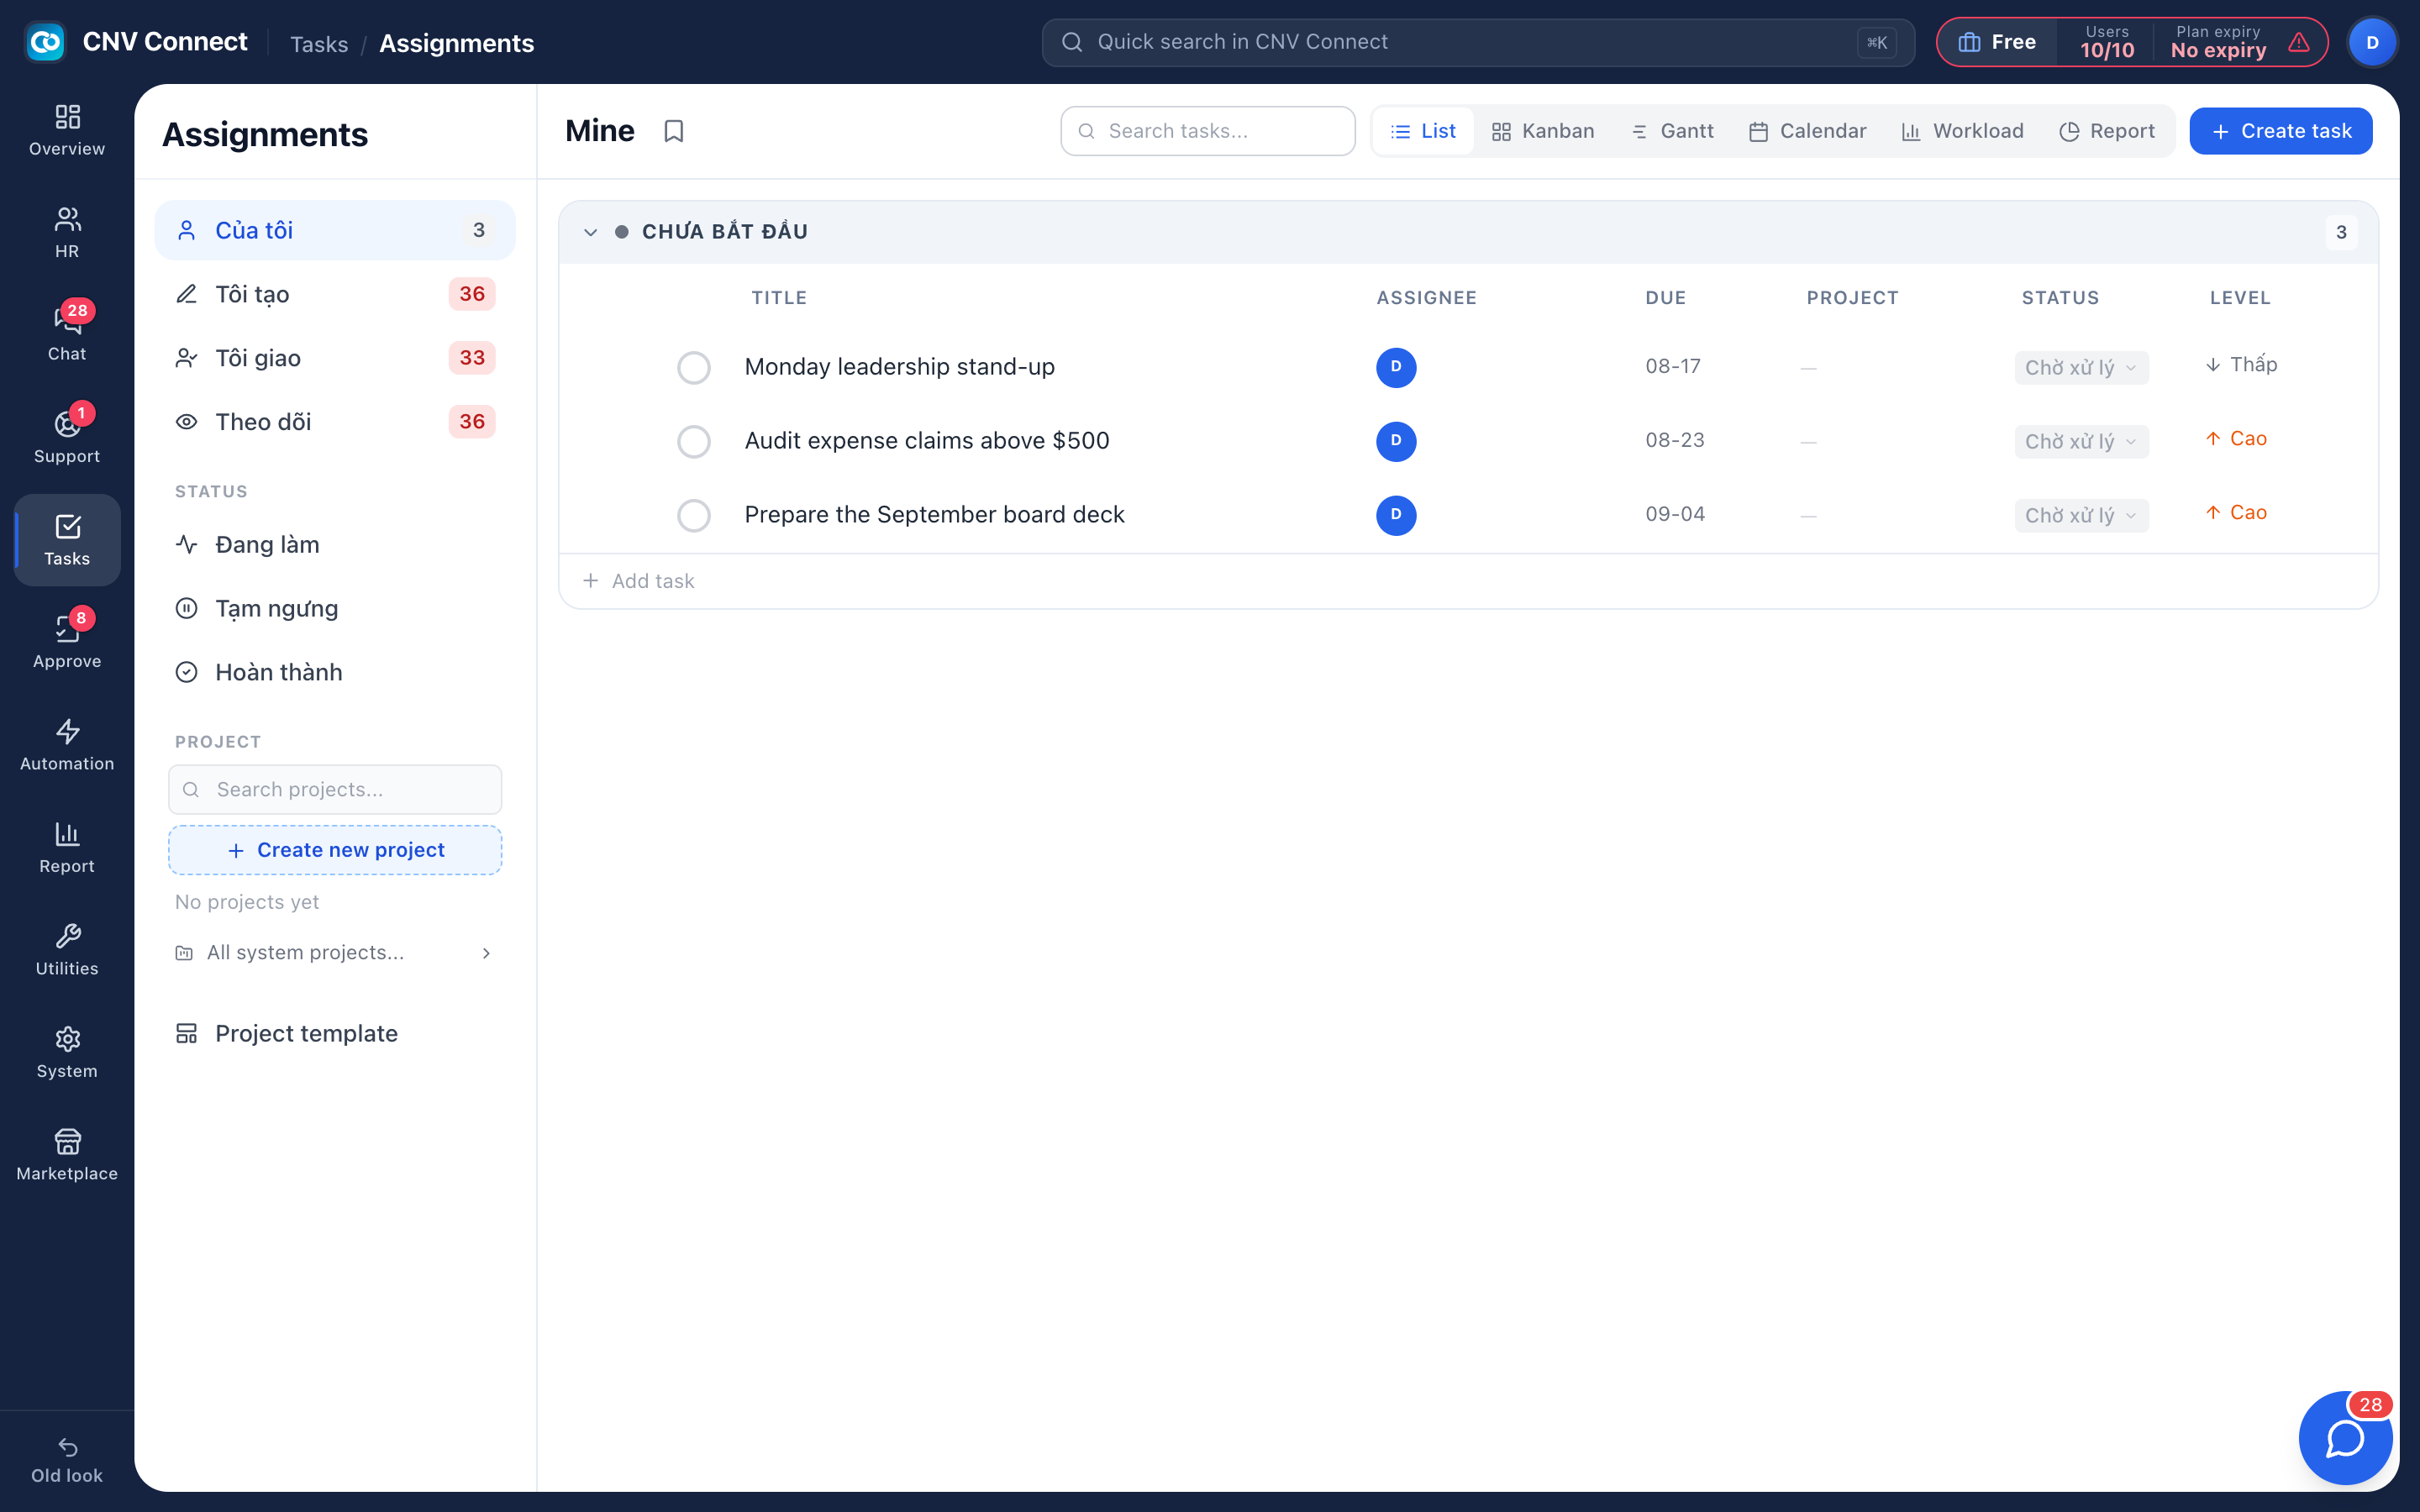Switch back to Old look
2420x1512 pixels.
(67, 1461)
